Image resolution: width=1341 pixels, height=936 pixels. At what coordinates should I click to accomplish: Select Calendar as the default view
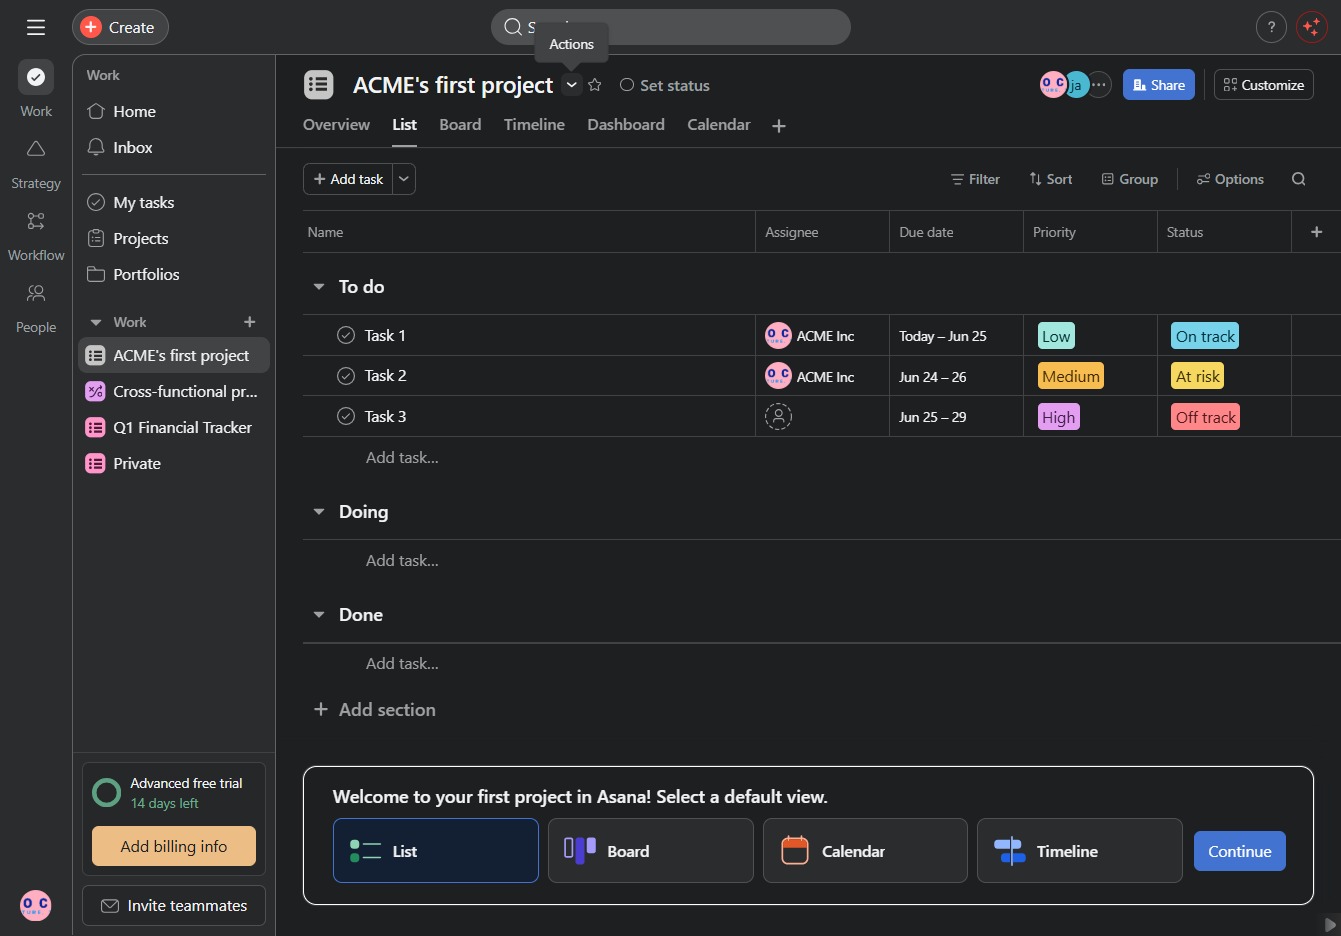[865, 851]
